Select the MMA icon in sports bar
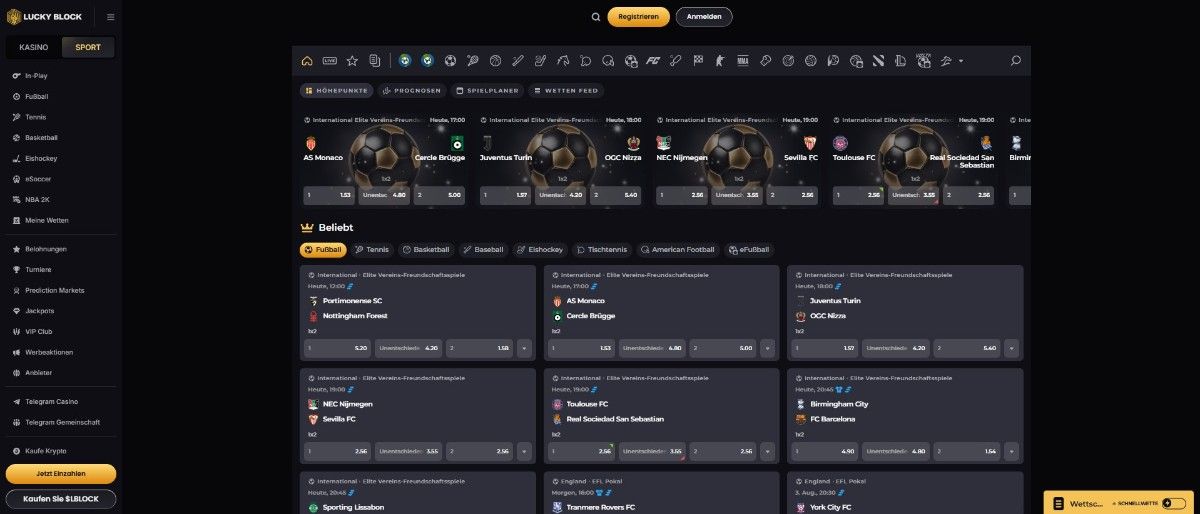This screenshot has height=514, width=1200. click(742, 61)
